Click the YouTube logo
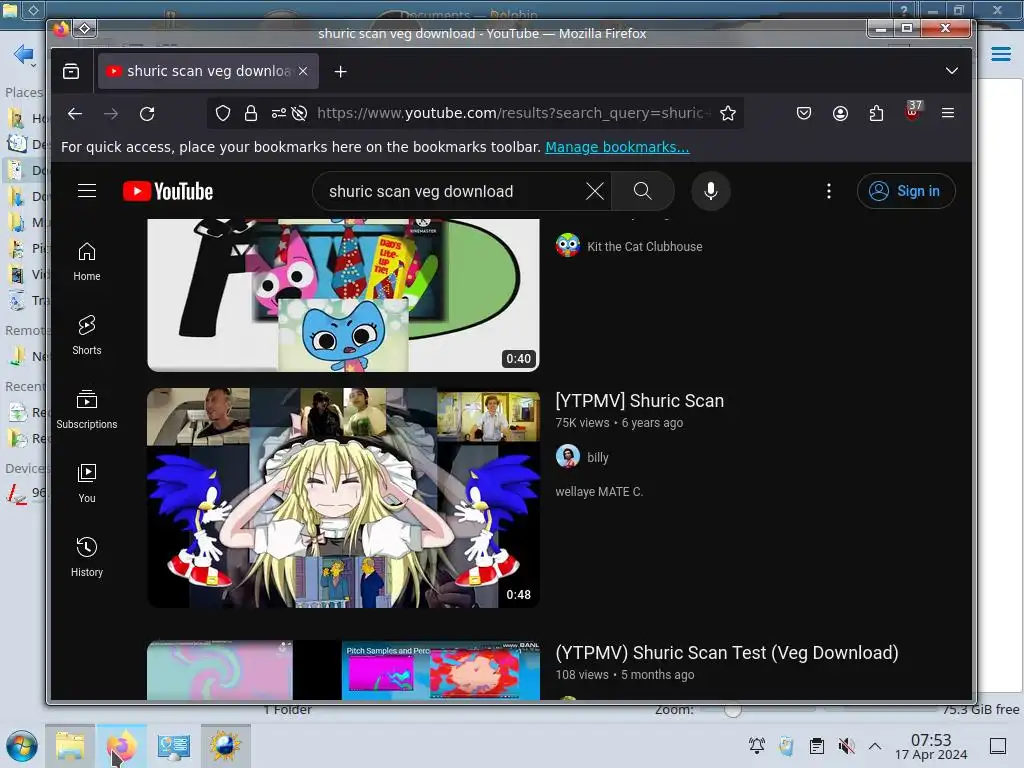This screenshot has height=768, width=1024. [168, 191]
